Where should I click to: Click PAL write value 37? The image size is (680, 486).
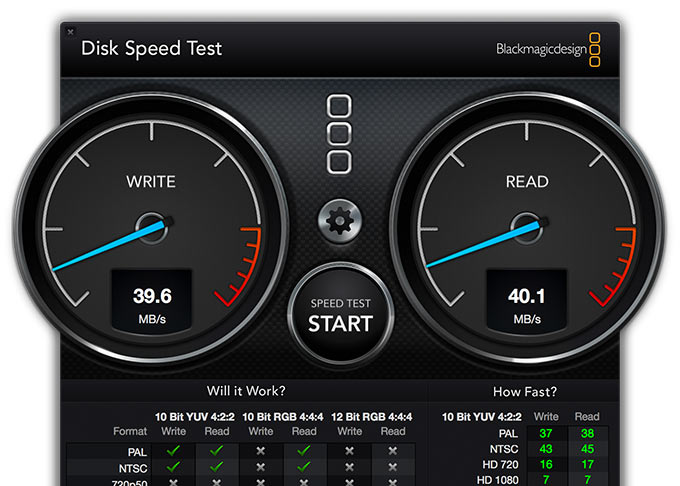[x=546, y=433]
